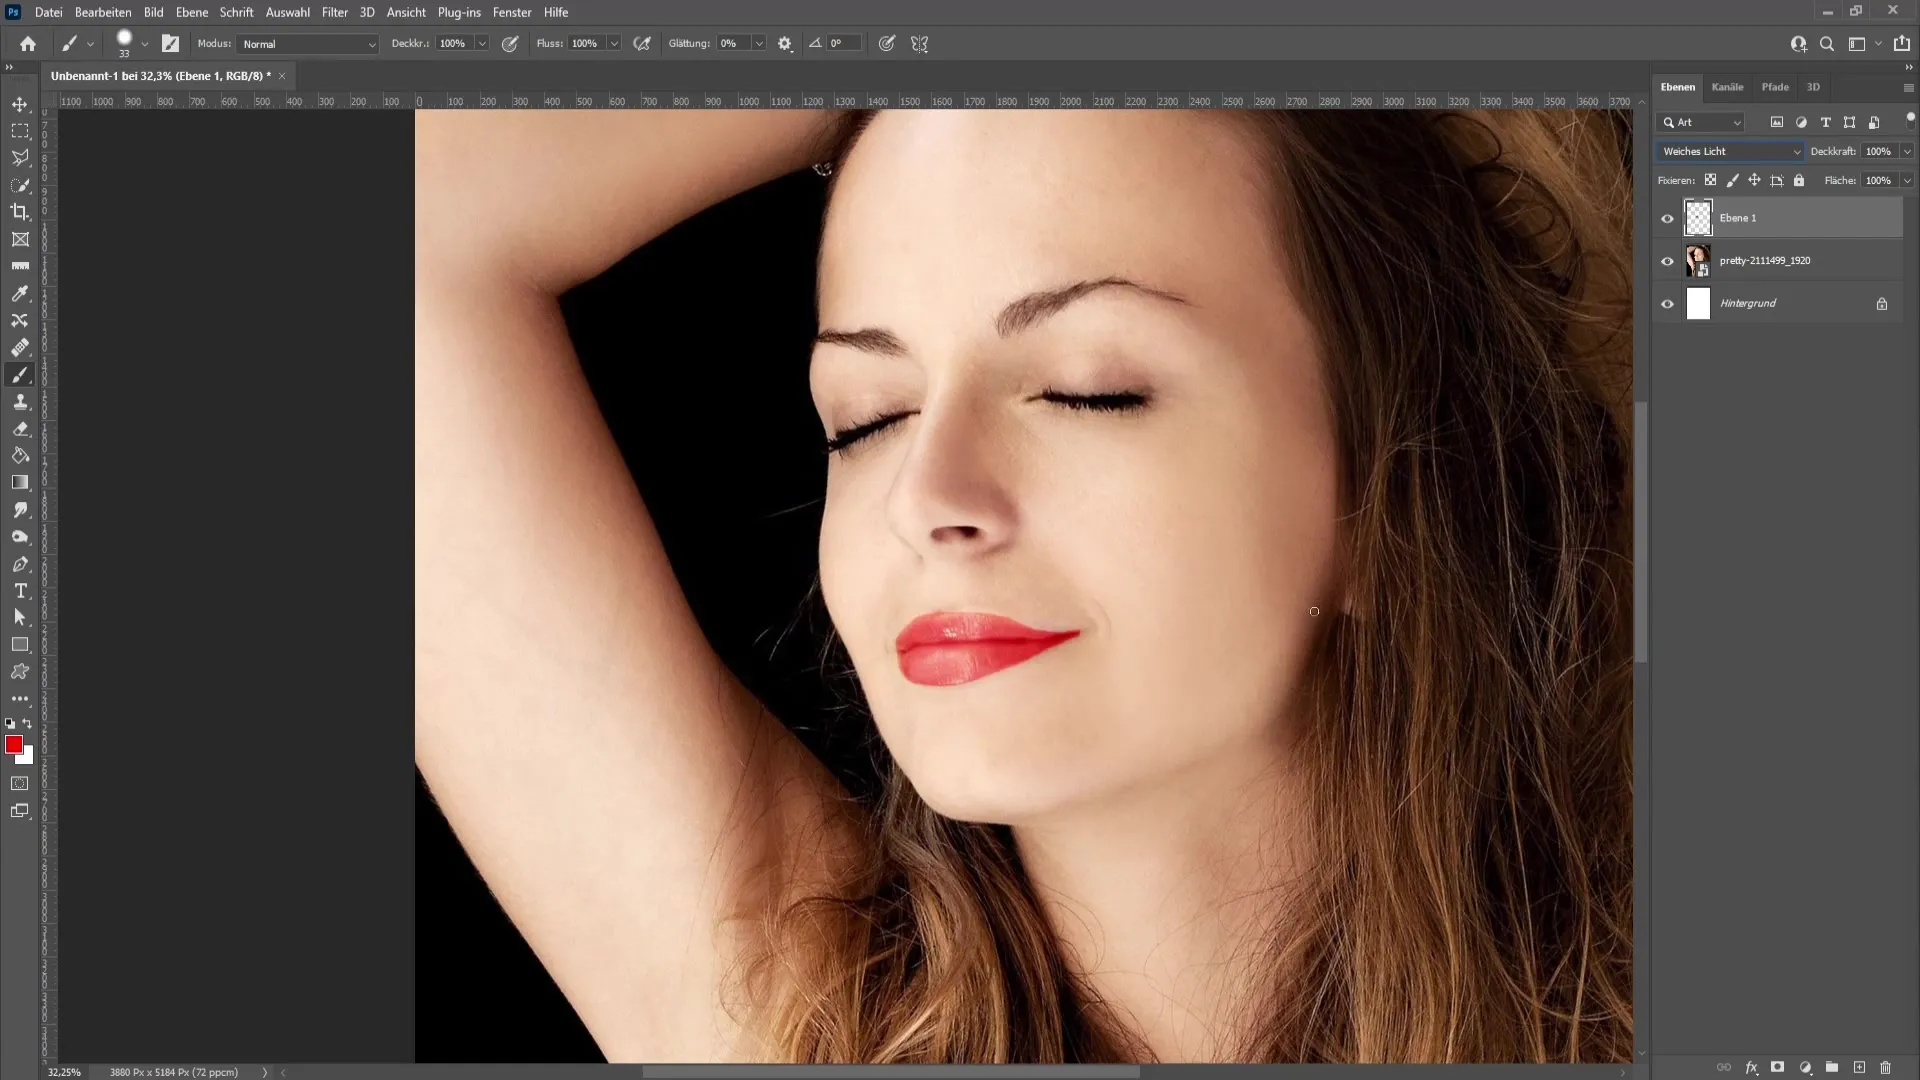Screen dimensions: 1920x1080
Task: Open the Ebene menu
Action: pyautogui.click(x=191, y=12)
